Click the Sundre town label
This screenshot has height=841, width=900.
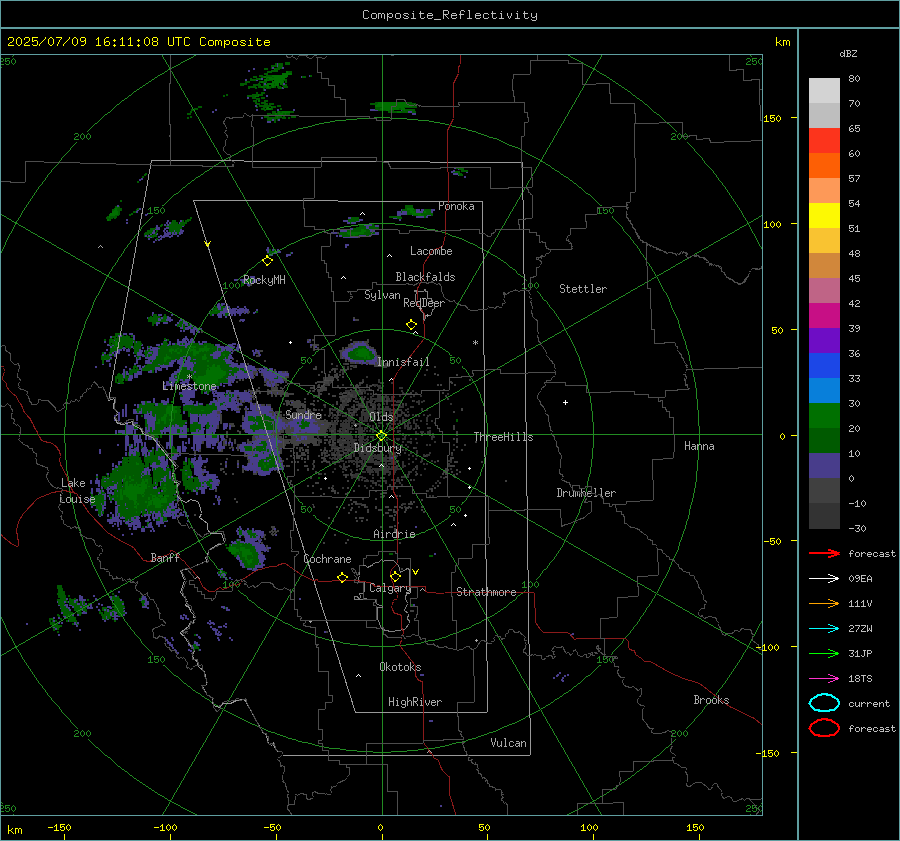pos(303,414)
